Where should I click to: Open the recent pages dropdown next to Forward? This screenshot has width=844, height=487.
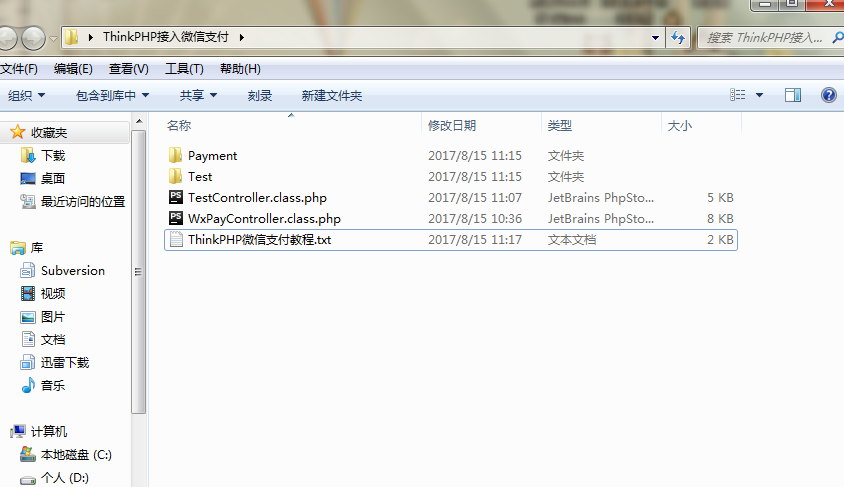pyautogui.click(x=53, y=39)
